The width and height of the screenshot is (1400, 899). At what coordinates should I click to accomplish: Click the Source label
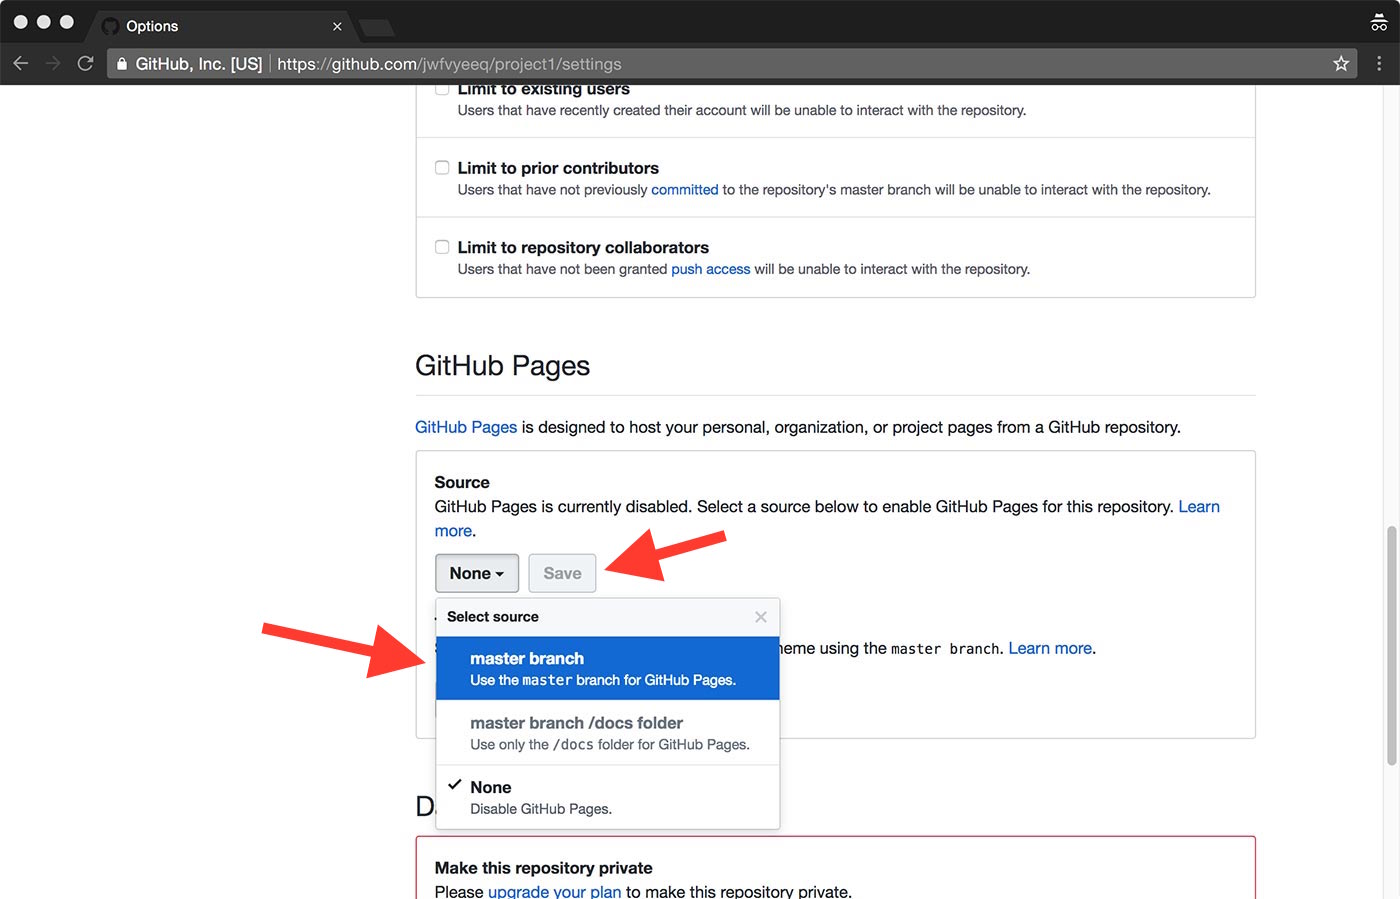462,482
